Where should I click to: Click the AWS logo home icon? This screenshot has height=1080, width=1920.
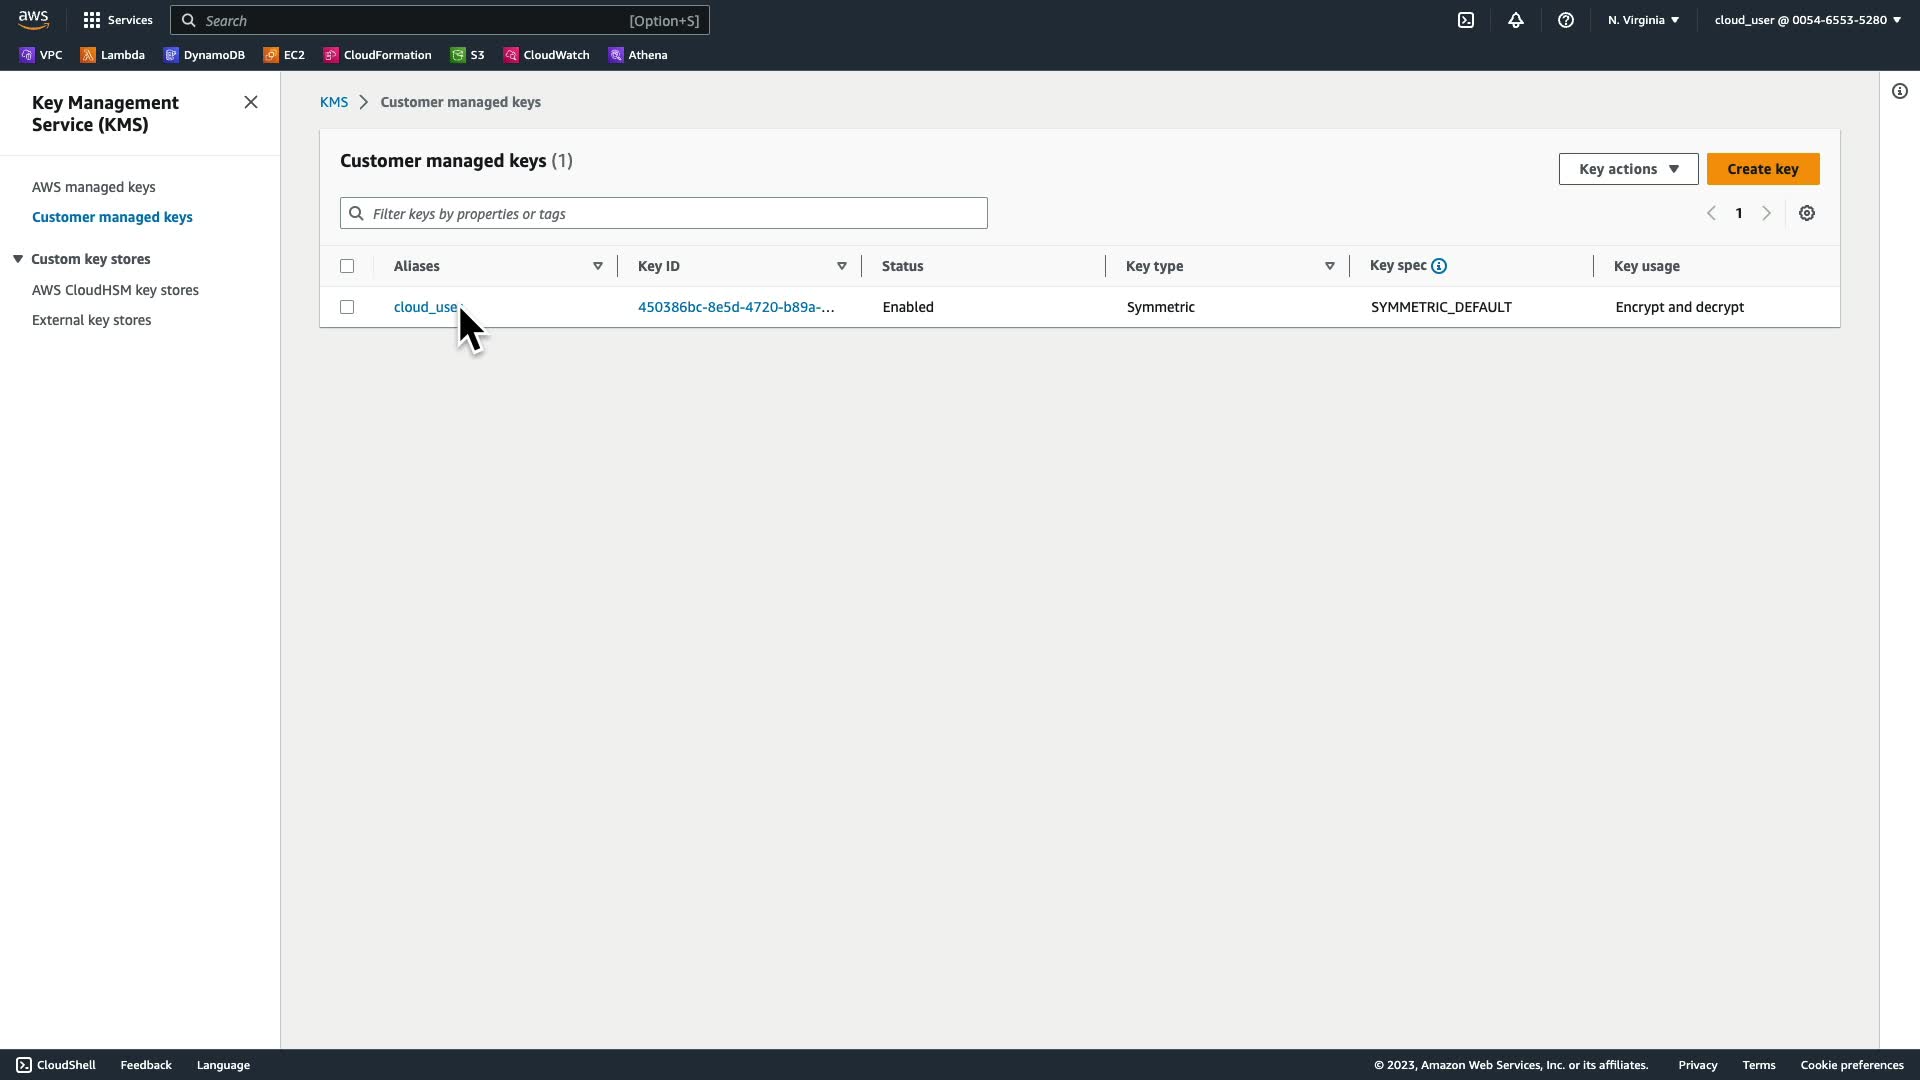tap(33, 20)
